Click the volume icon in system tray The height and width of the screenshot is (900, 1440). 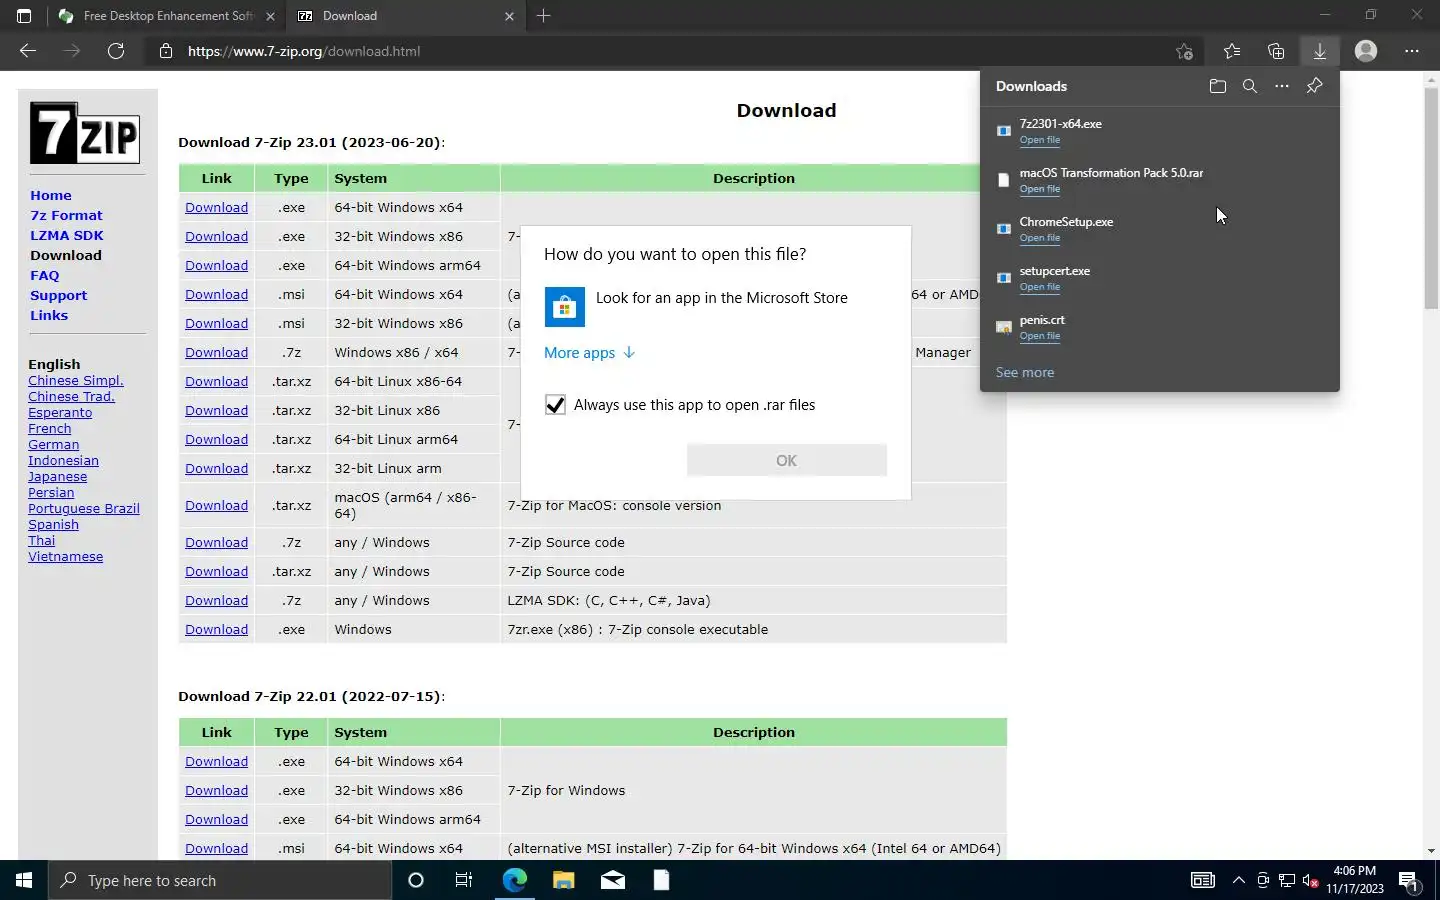[x=1311, y=881]
